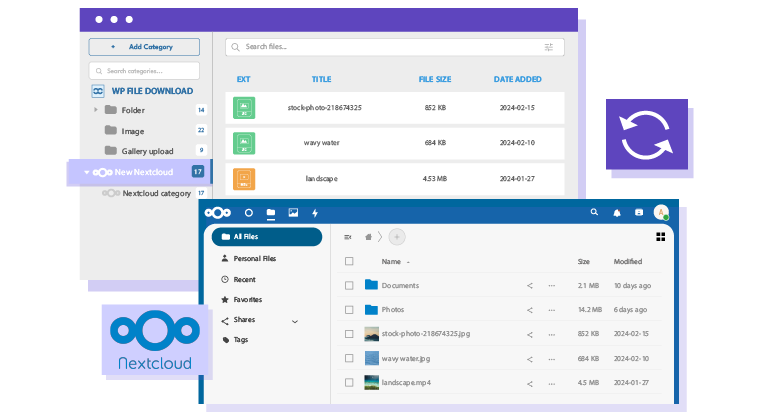Check the Photos folder checkbox
760x420 pixels.
pos(349,310)
